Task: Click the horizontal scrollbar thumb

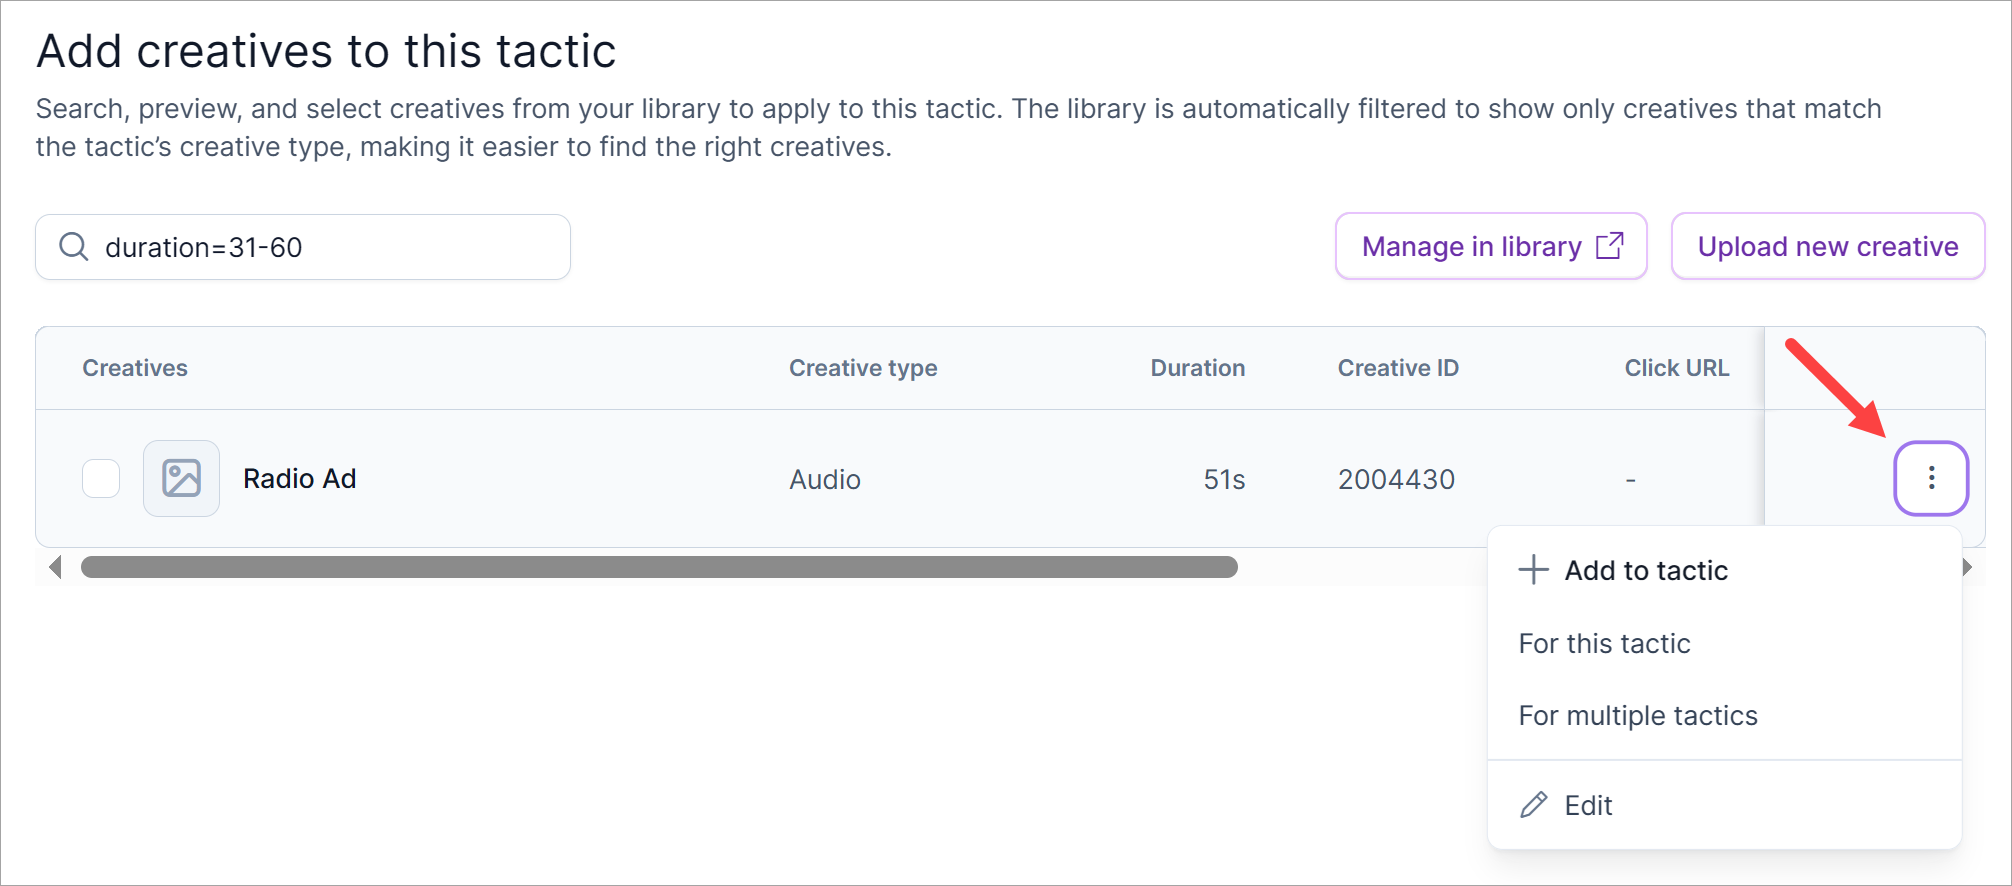Action: [x=659, y=567]
